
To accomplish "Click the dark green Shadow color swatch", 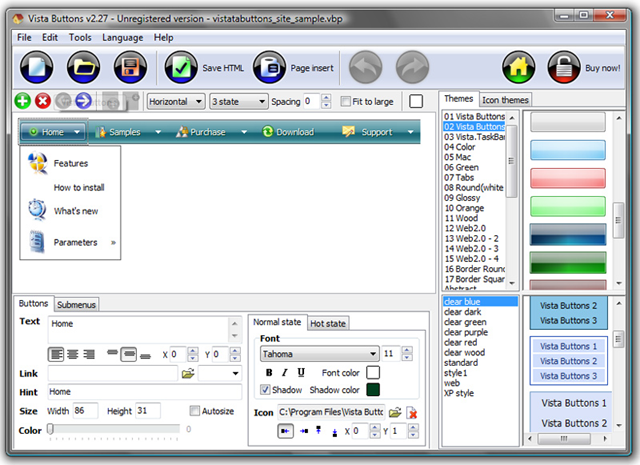I will [372, 390].
